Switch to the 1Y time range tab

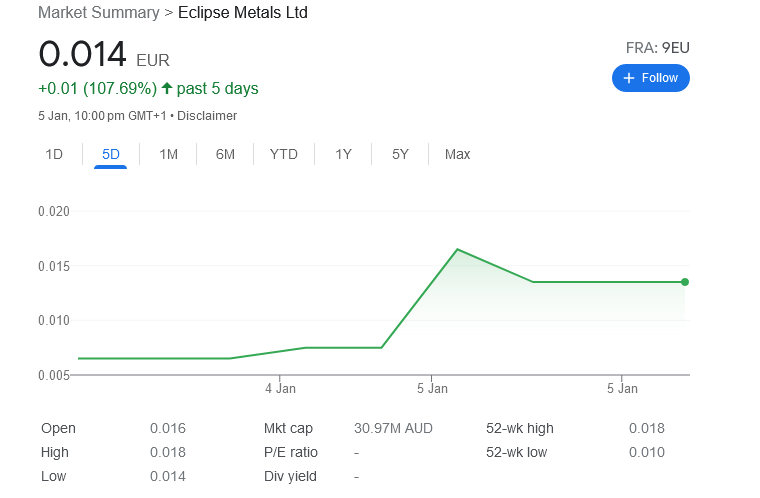tap(343, 154)
